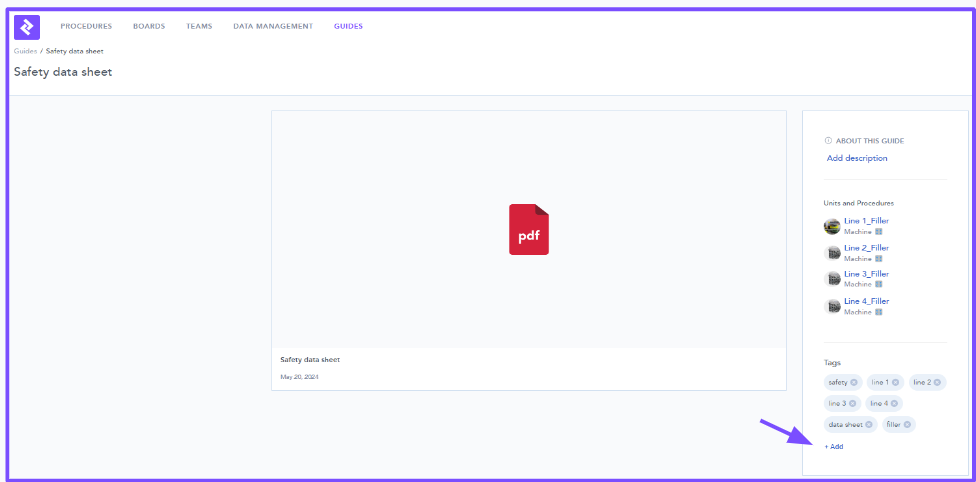Image resolution: width=976 pixels, height=482 pixels.
Task: Click the purple app logo icon
Action: tap(28, 27)
